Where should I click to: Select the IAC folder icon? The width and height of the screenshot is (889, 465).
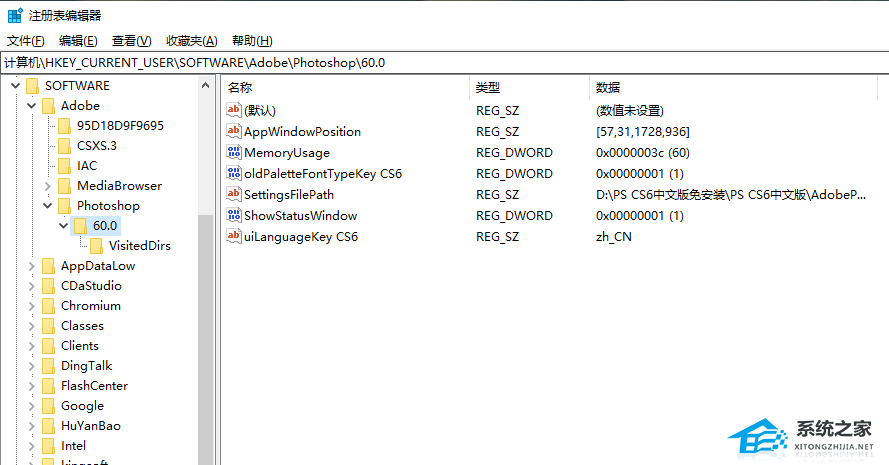(x=65, y=166)
